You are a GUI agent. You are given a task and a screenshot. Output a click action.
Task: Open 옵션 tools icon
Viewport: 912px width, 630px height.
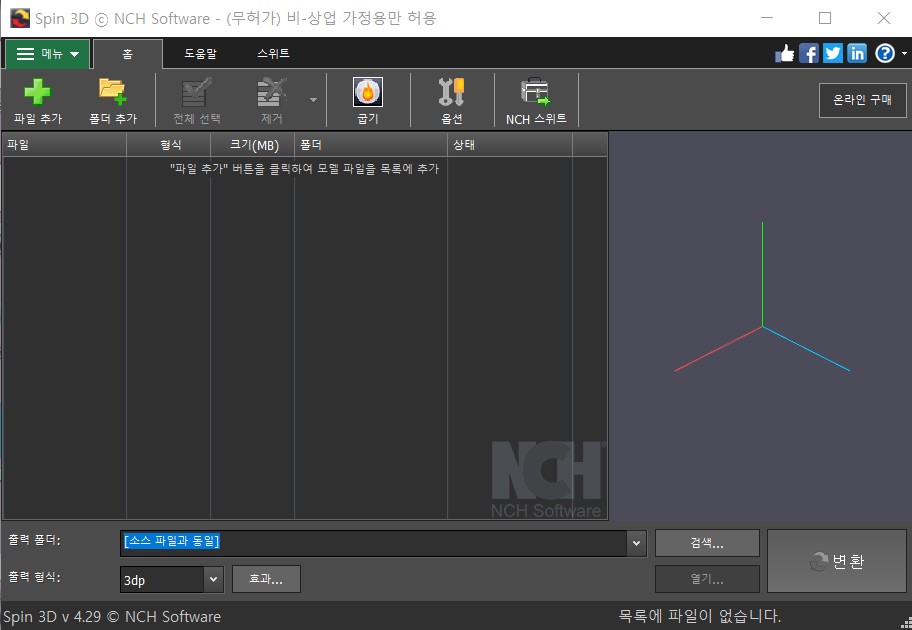pos(451,92)
